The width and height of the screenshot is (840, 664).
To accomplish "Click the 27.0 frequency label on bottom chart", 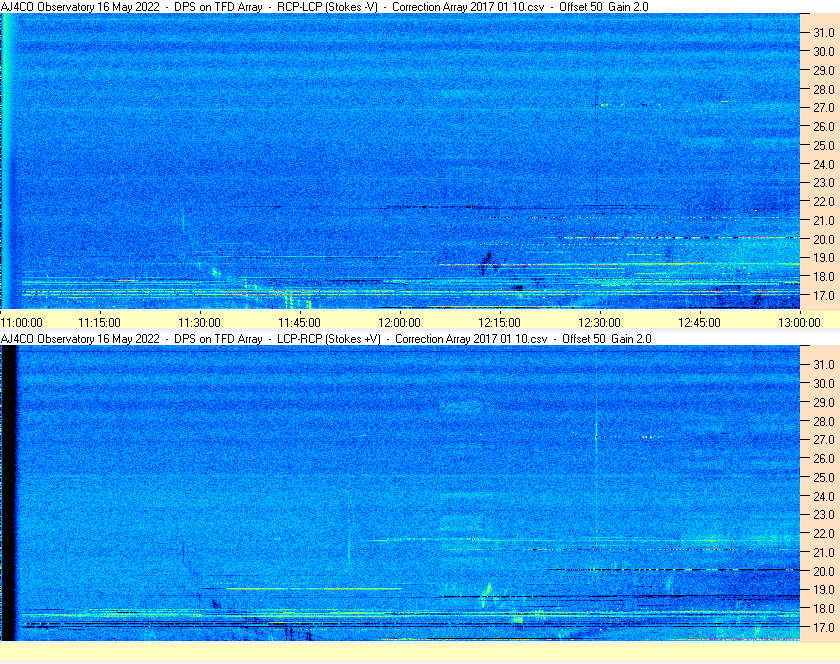I will tap(824, 440).
